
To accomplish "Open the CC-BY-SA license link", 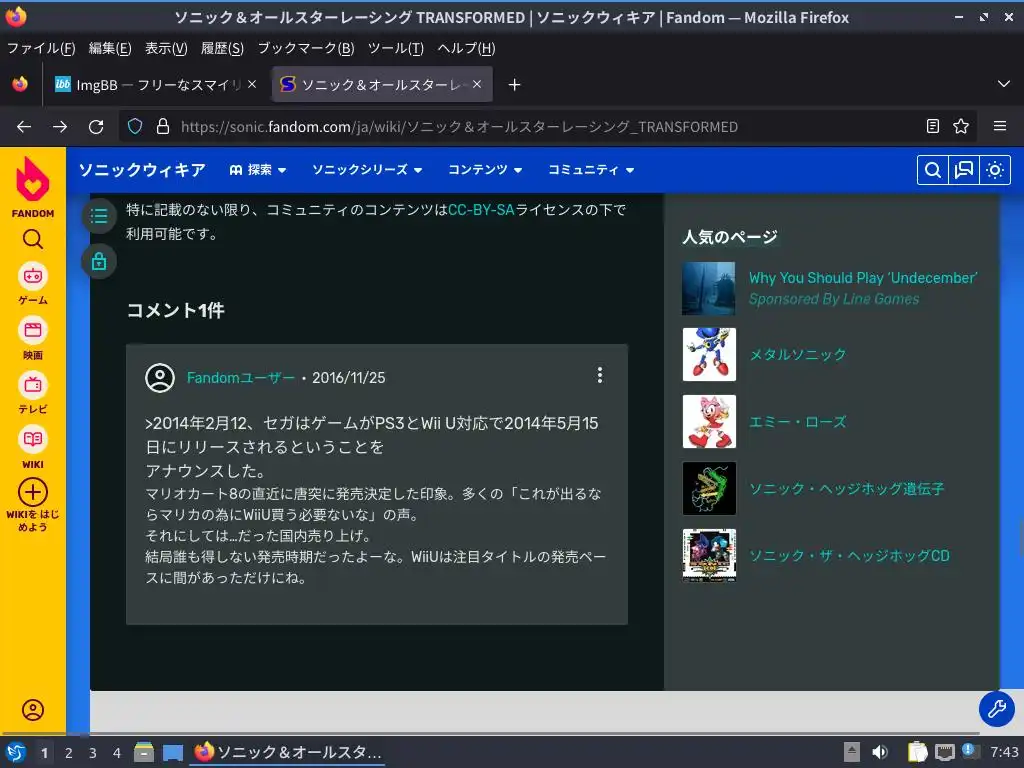I will point(481,210).
